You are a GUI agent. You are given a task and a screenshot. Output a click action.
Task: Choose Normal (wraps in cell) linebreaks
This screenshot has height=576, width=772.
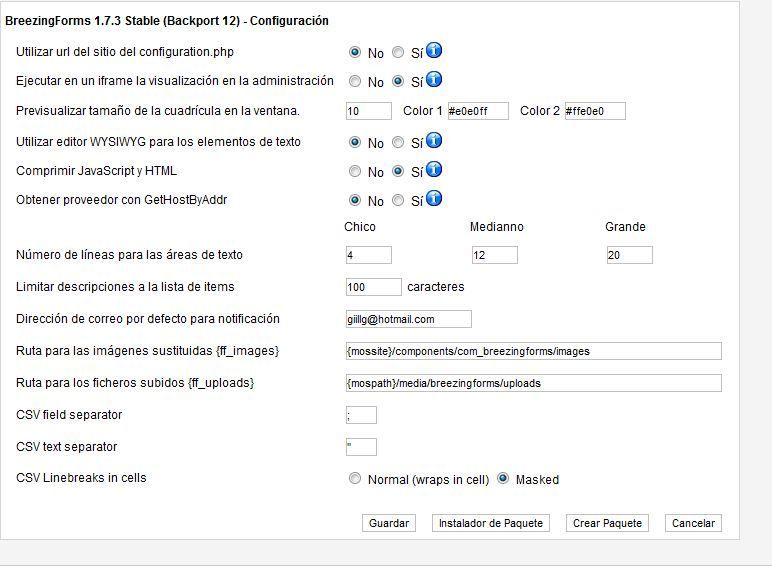coord(354,479)
